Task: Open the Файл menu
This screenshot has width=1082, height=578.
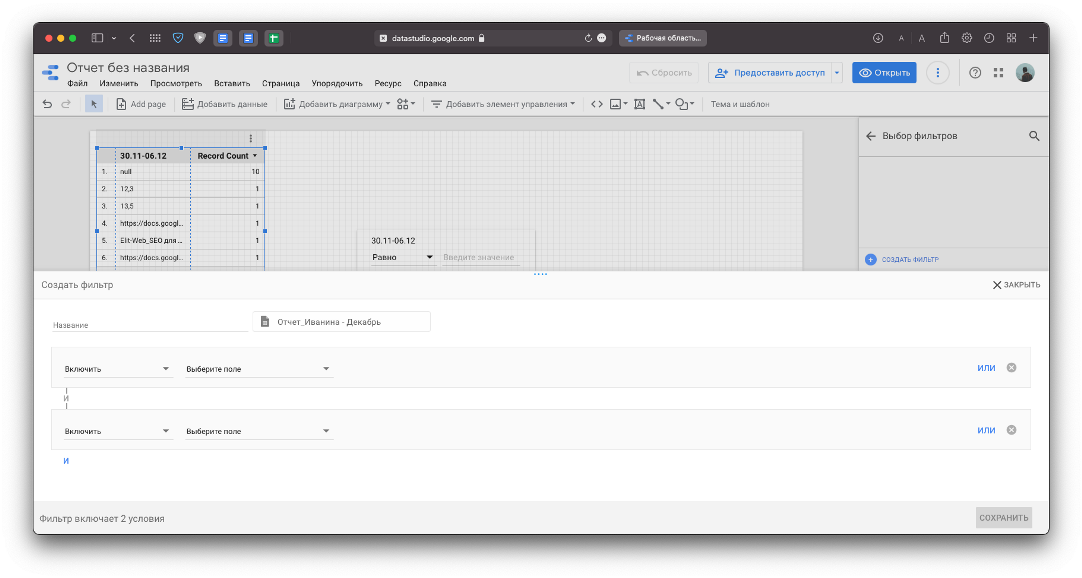Action: click(x=77, y=83)
